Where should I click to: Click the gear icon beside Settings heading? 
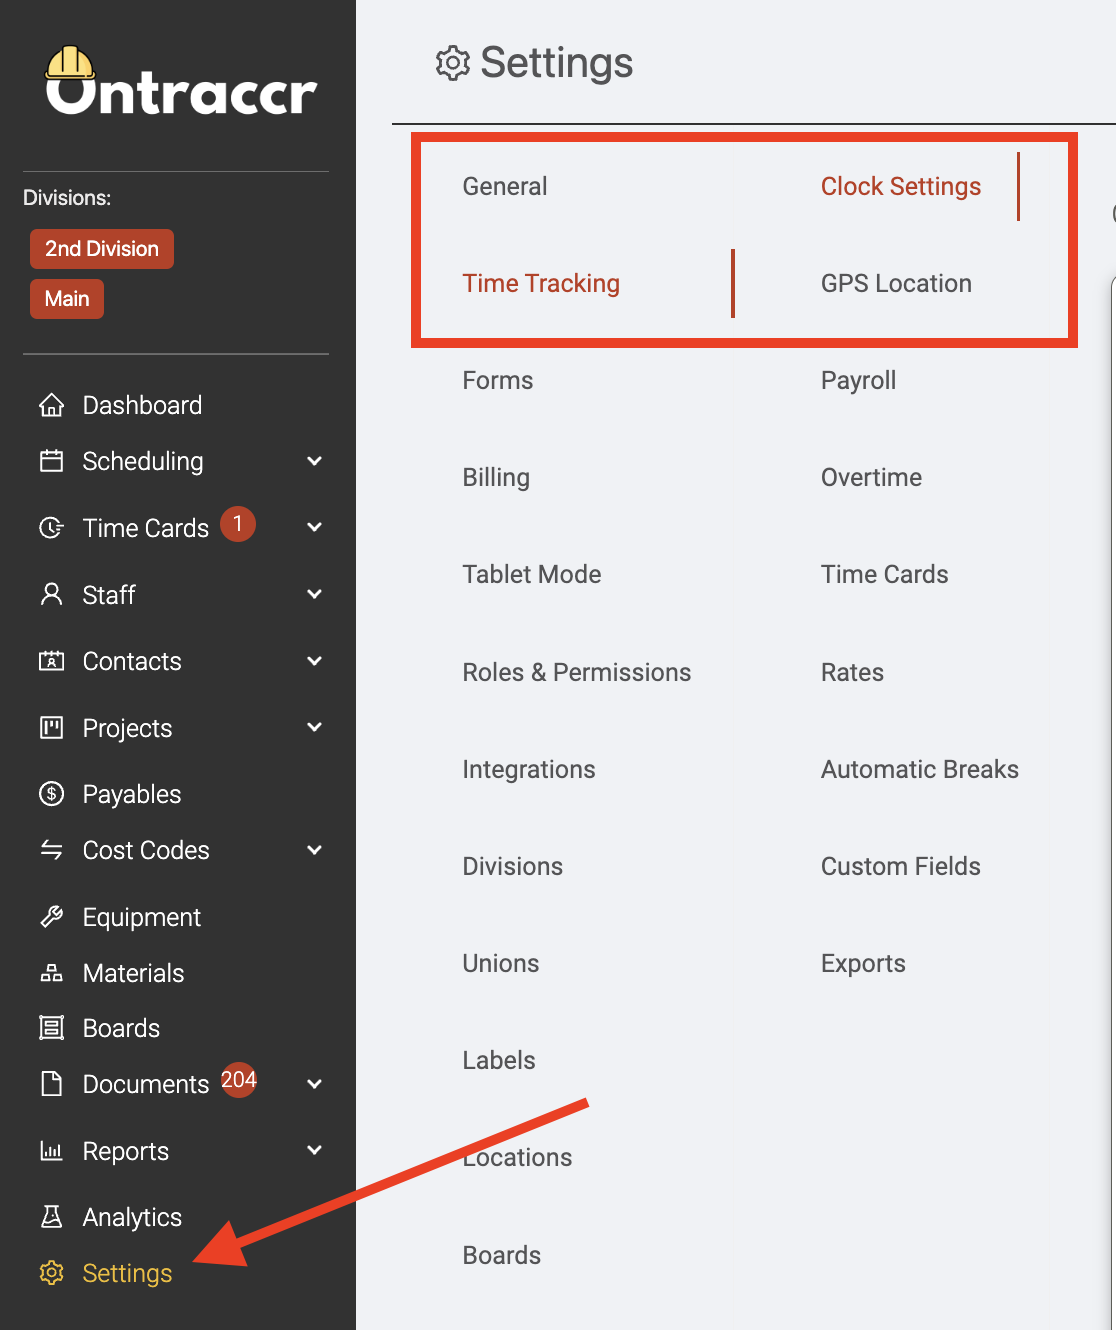[x=453, y=63]
